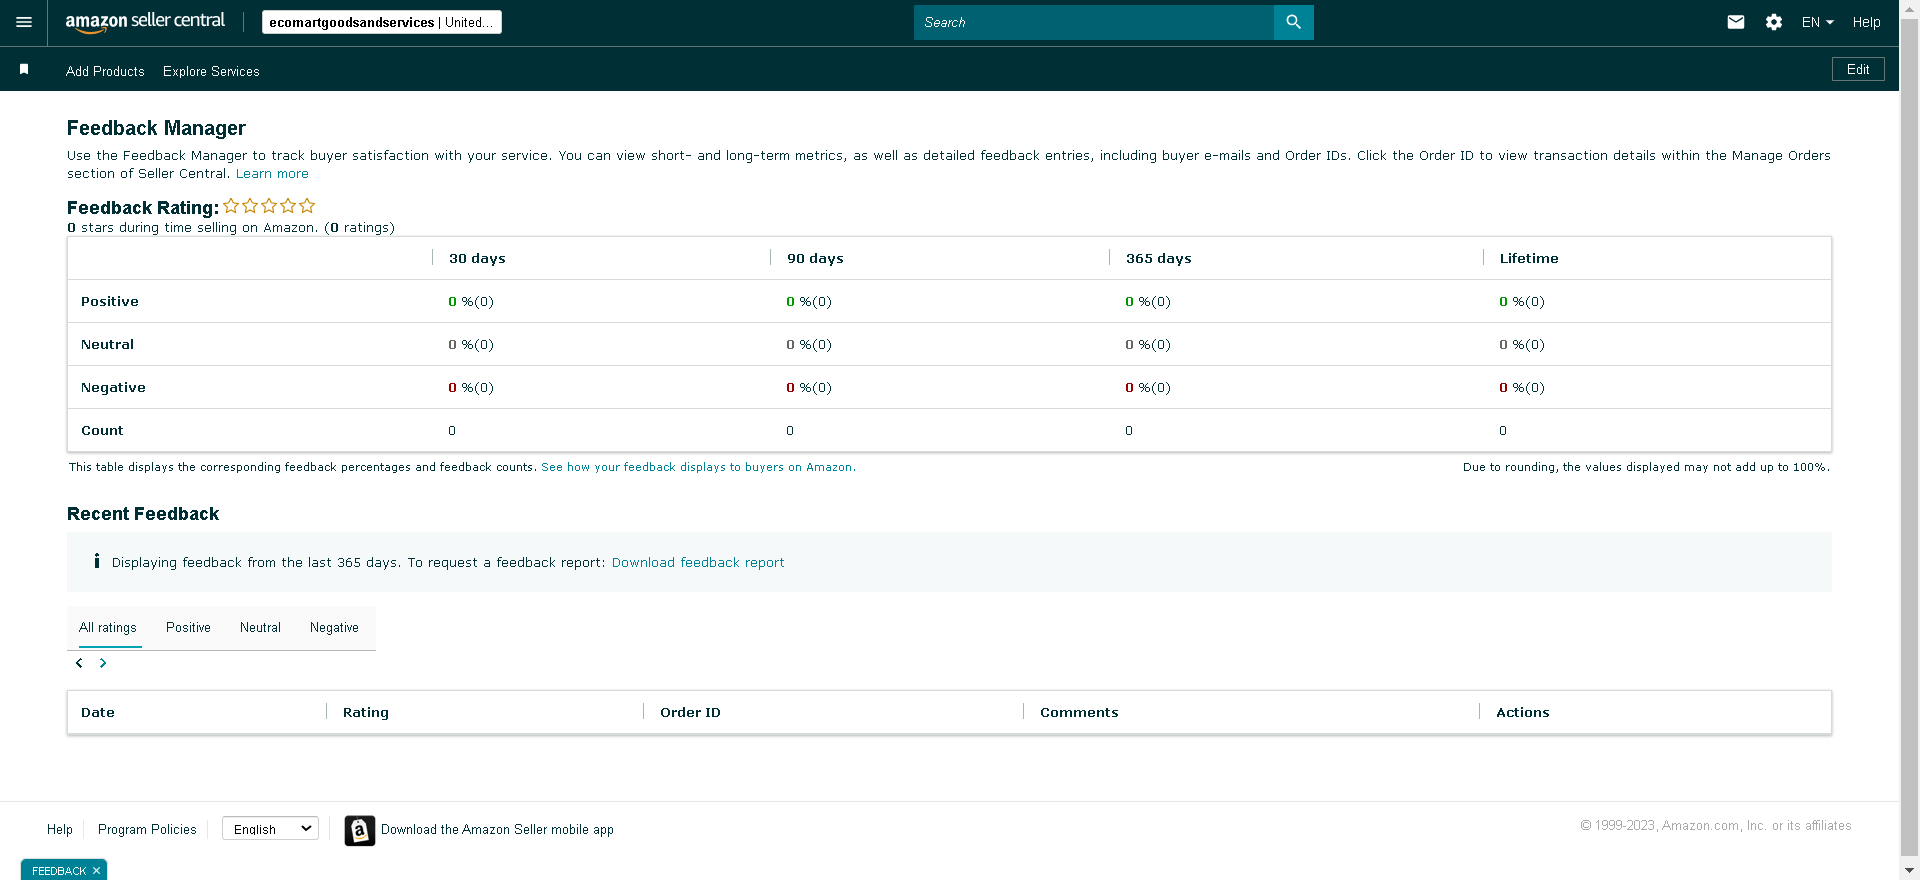Image resolution: width=1920 pixels, height=880 pixels.
Task: Click the 90 days column header
Action: [815, 258]
